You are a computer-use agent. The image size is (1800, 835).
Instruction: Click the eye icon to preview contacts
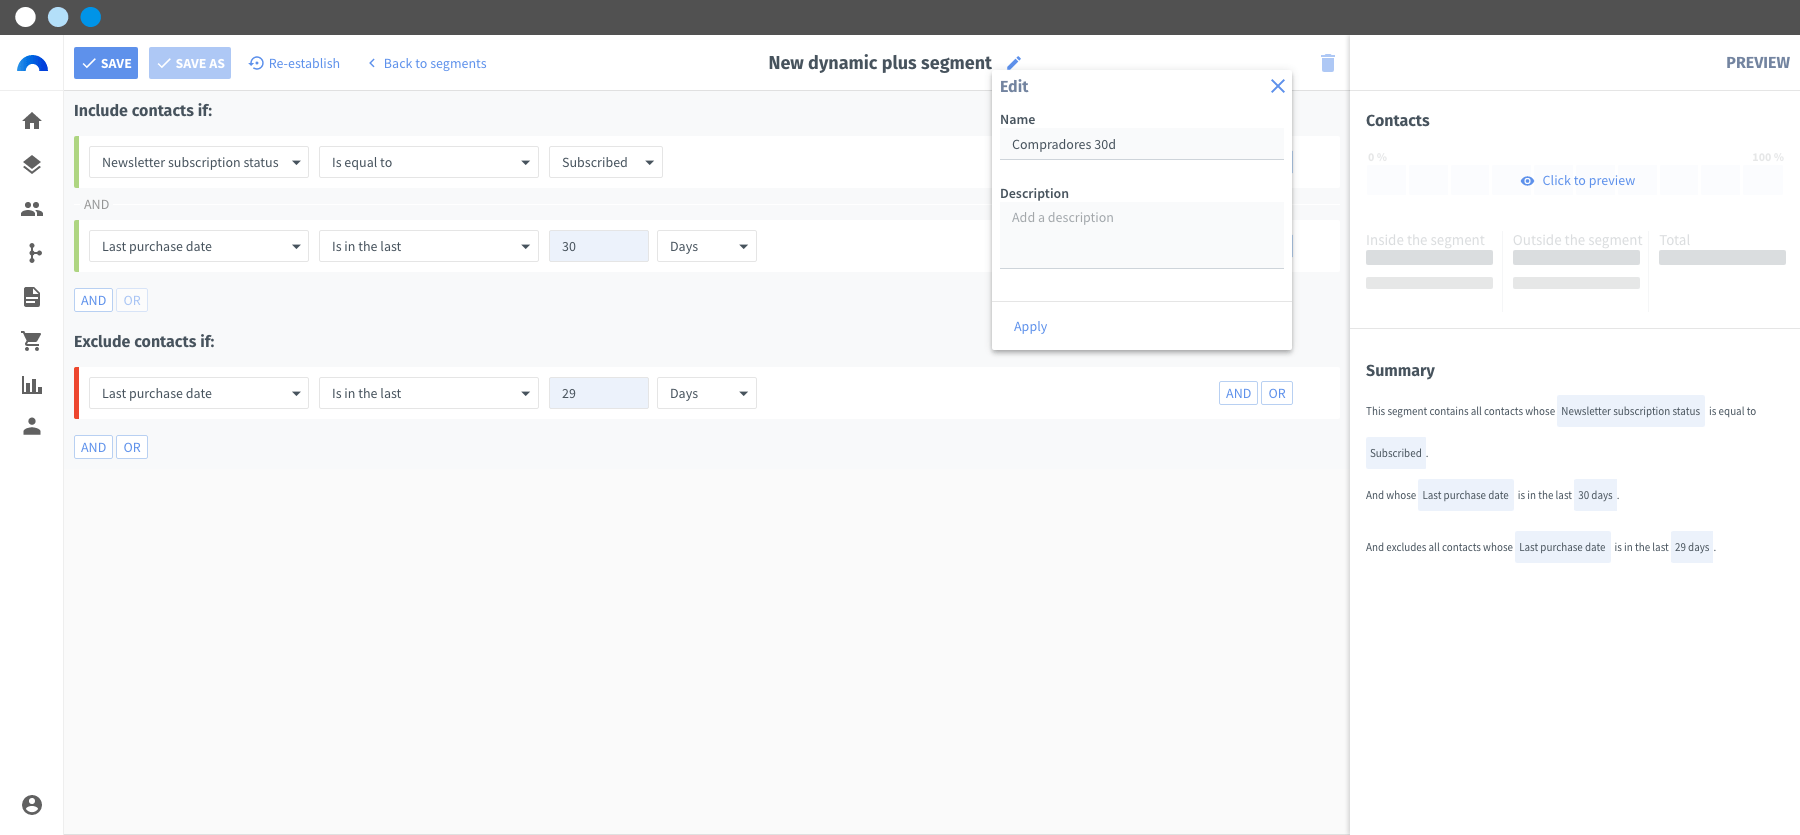(1527, 181)
